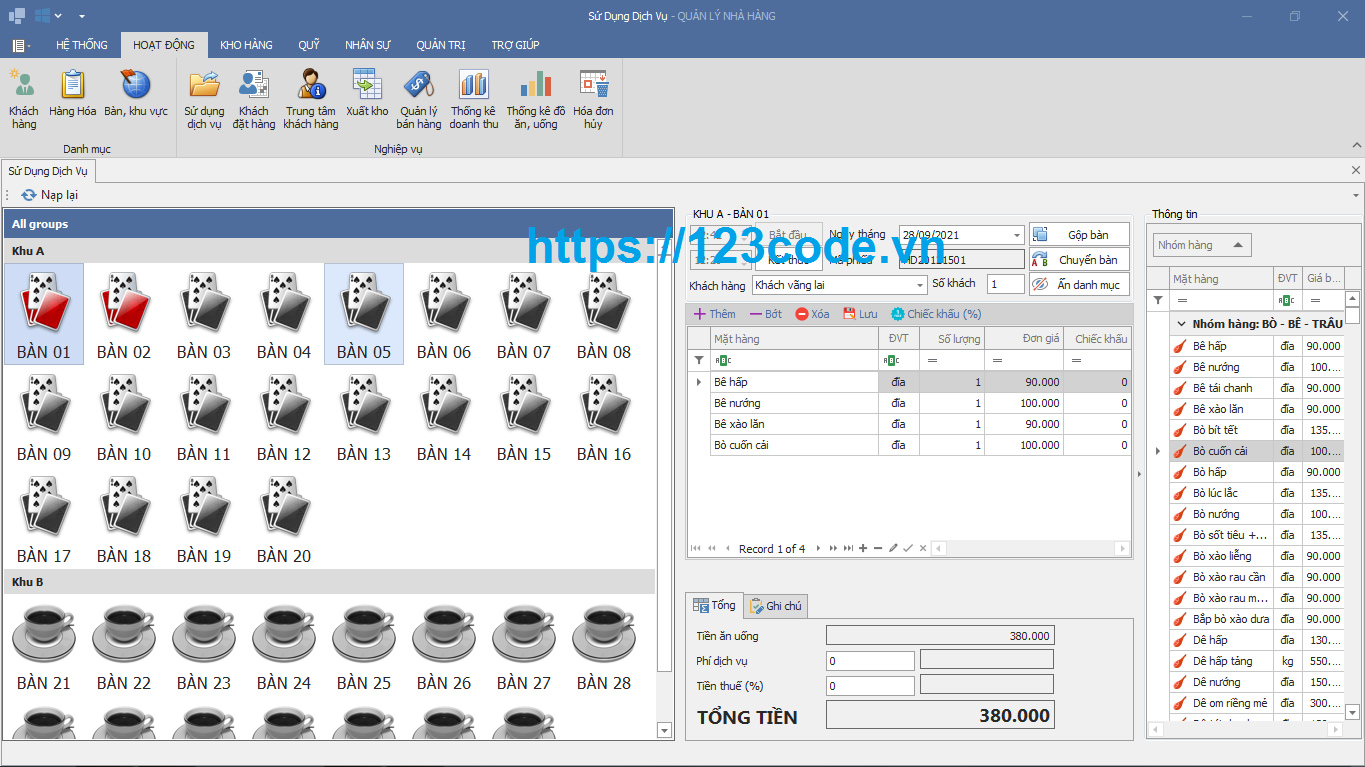Click the Xóa toolbar item
This screenshot has width=1365, height=767.
[x=812, y=314]
